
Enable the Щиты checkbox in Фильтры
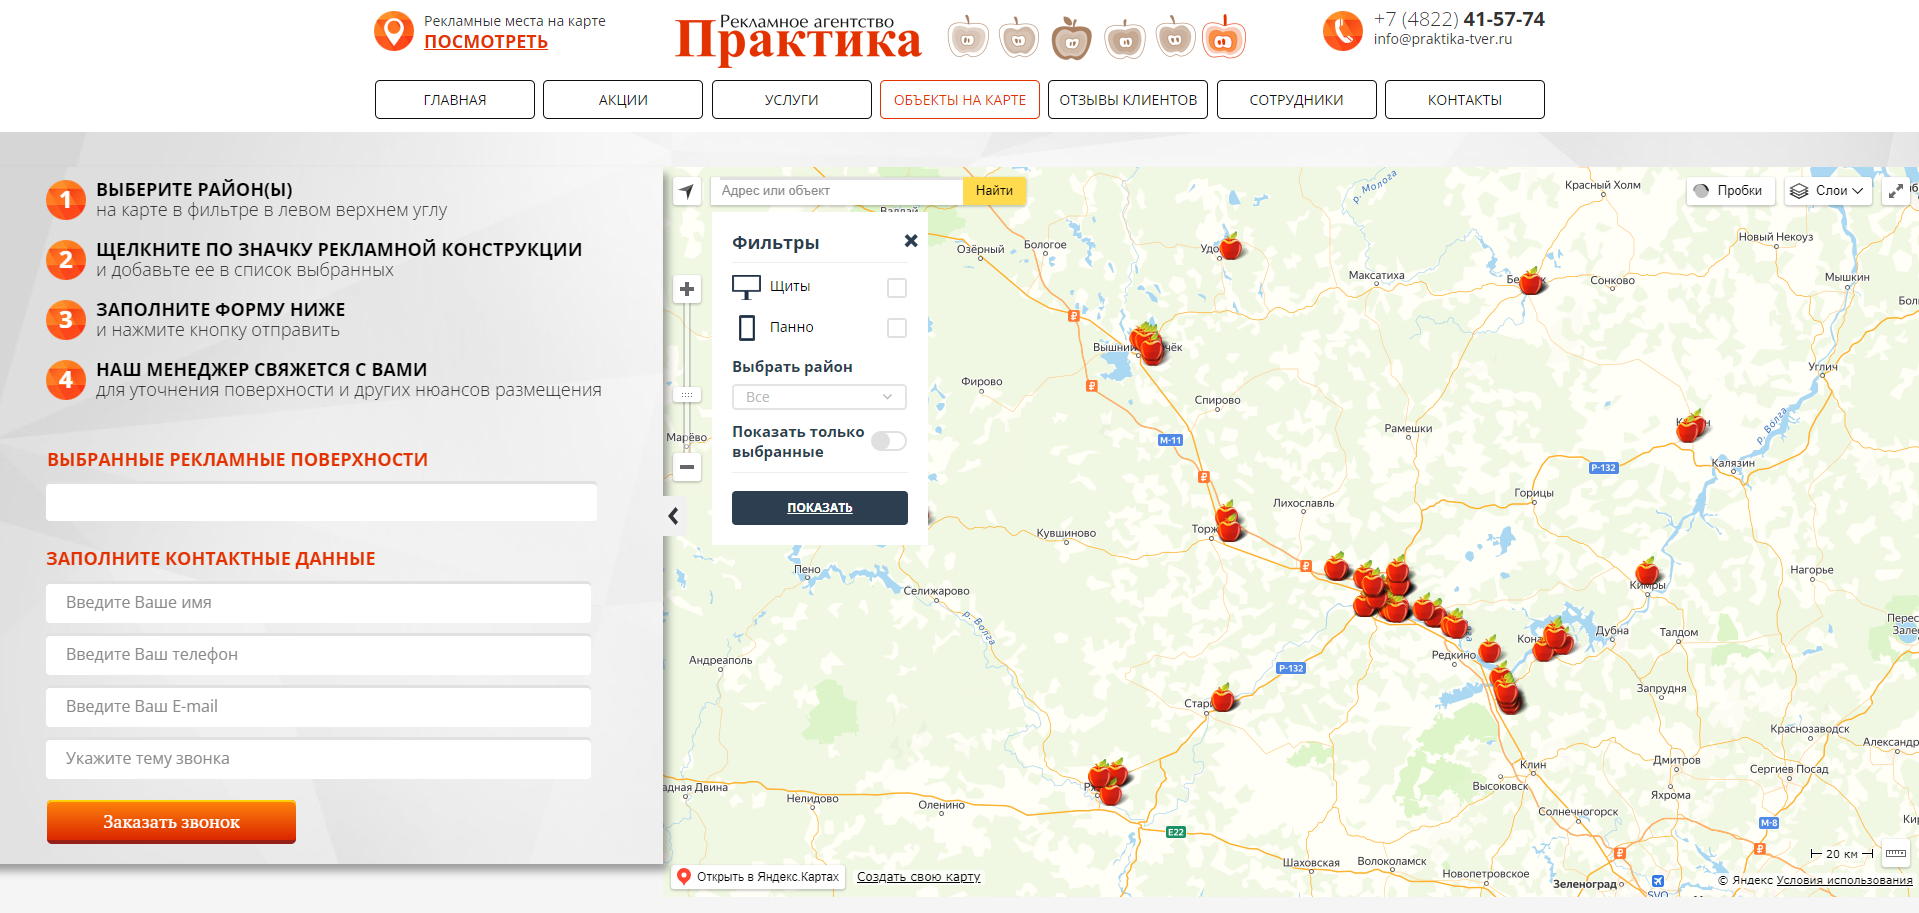click(896, 286)
